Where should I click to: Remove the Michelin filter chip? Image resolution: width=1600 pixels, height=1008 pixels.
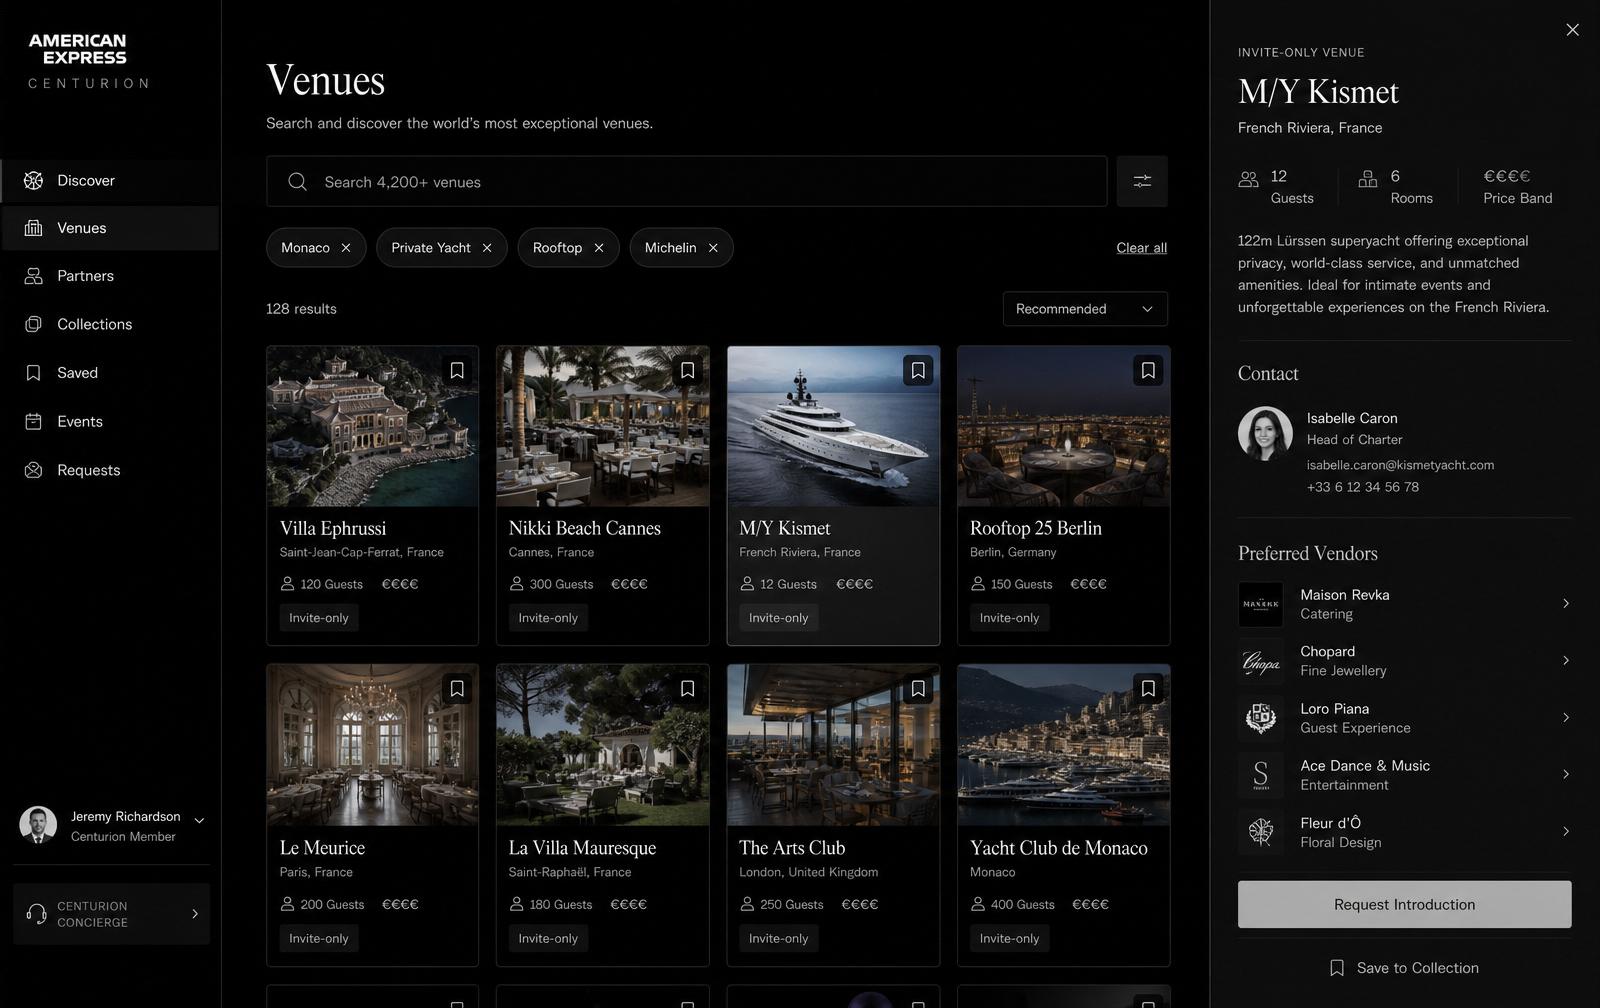[713, 248]
